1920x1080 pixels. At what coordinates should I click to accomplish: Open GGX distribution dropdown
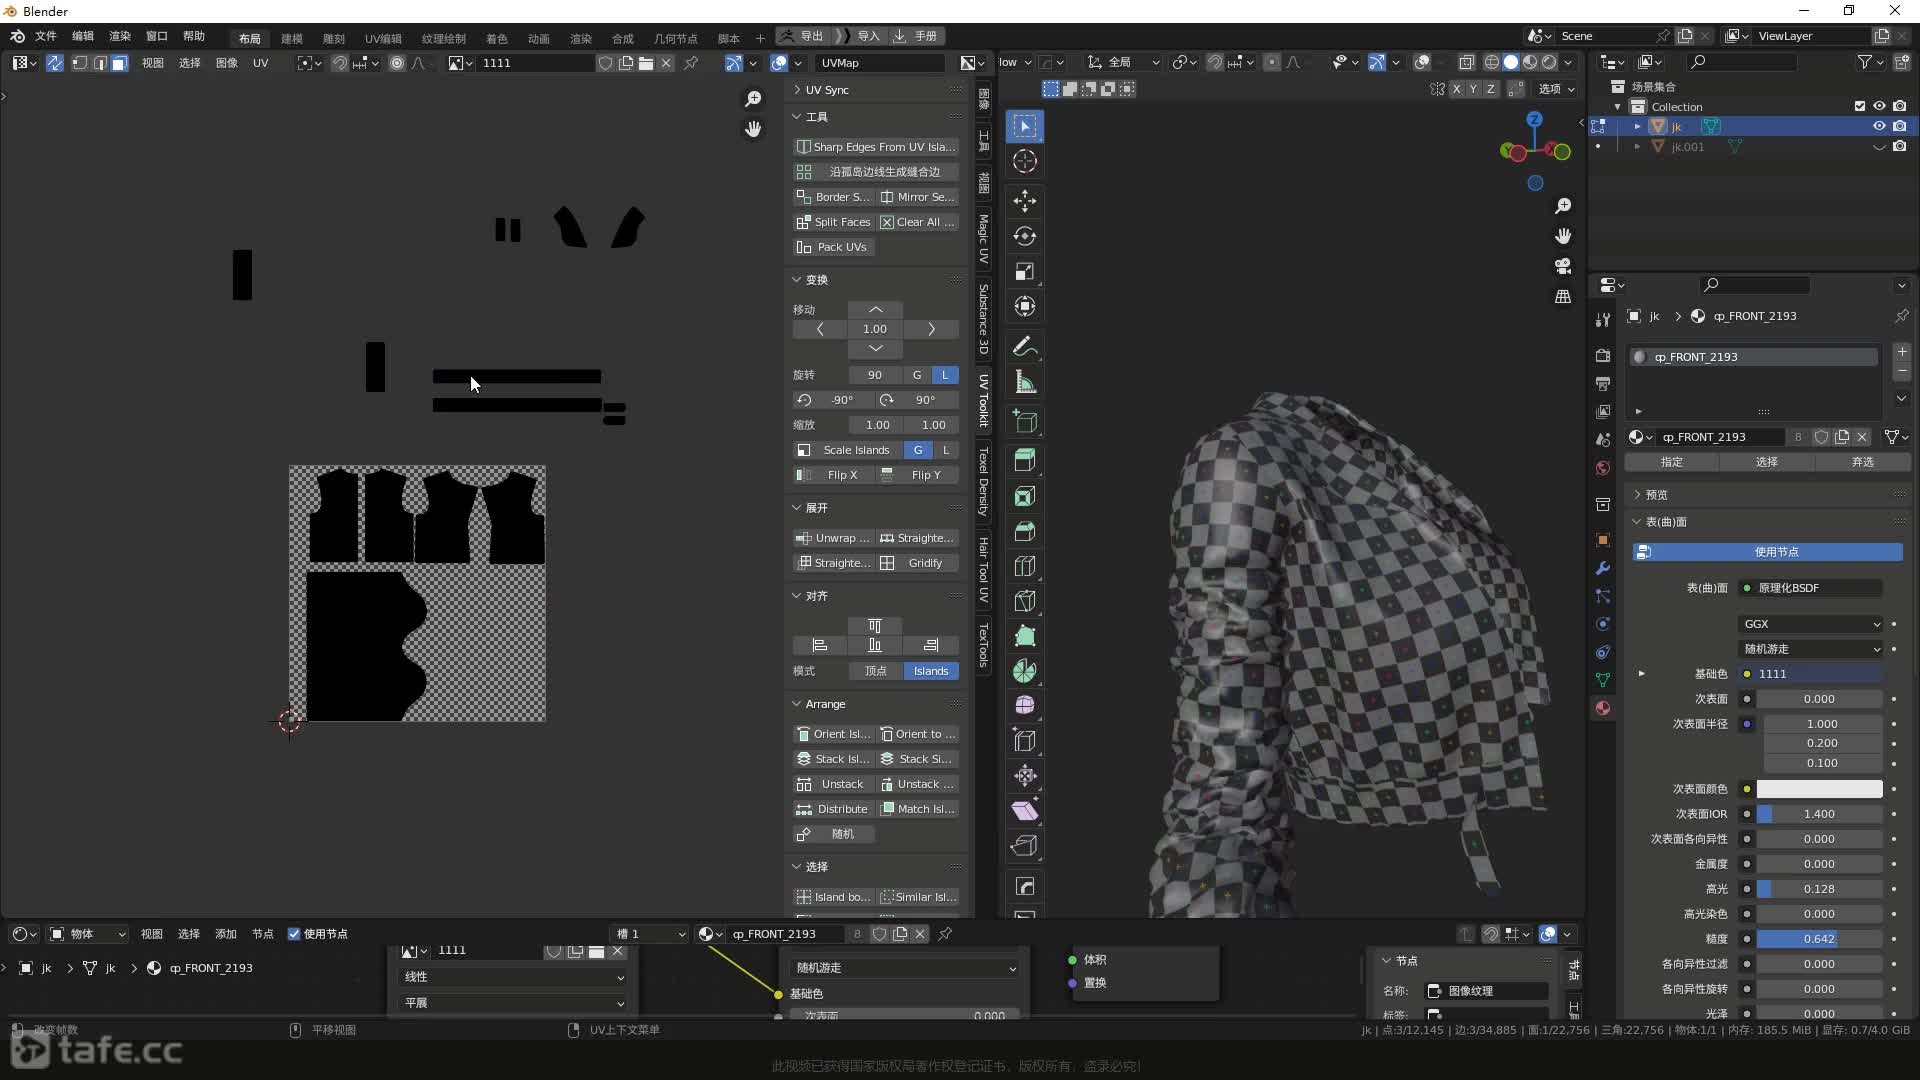tap(1811, 624)
